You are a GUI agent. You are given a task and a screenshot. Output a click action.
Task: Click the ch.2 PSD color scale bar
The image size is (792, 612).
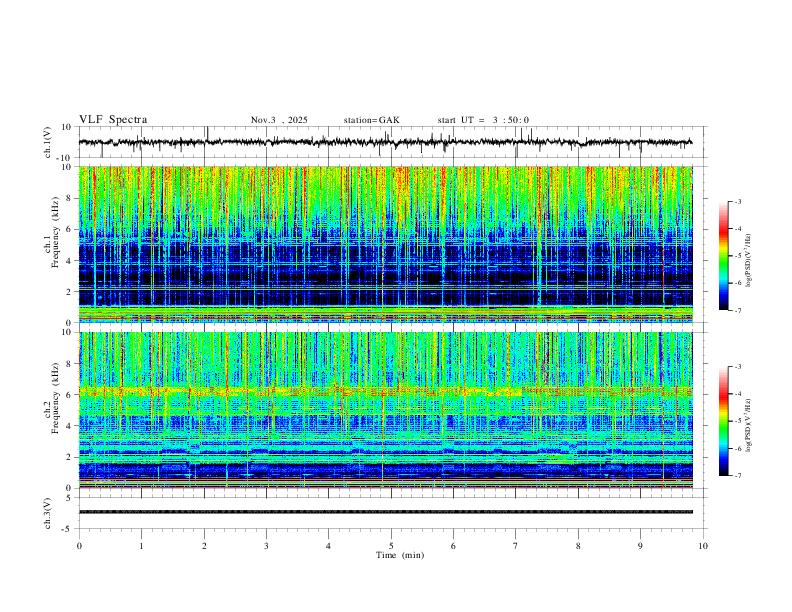tap(723, 421)
